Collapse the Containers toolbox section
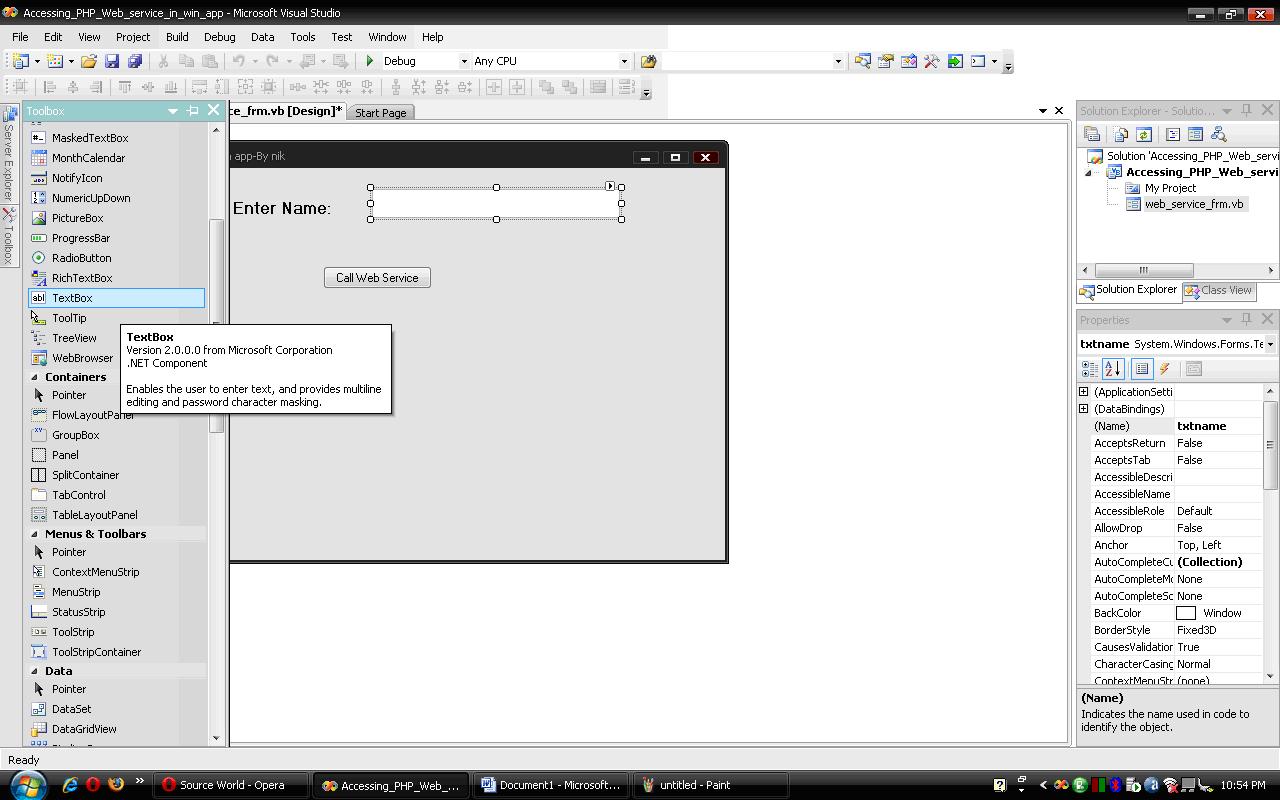 pos(35,377)
